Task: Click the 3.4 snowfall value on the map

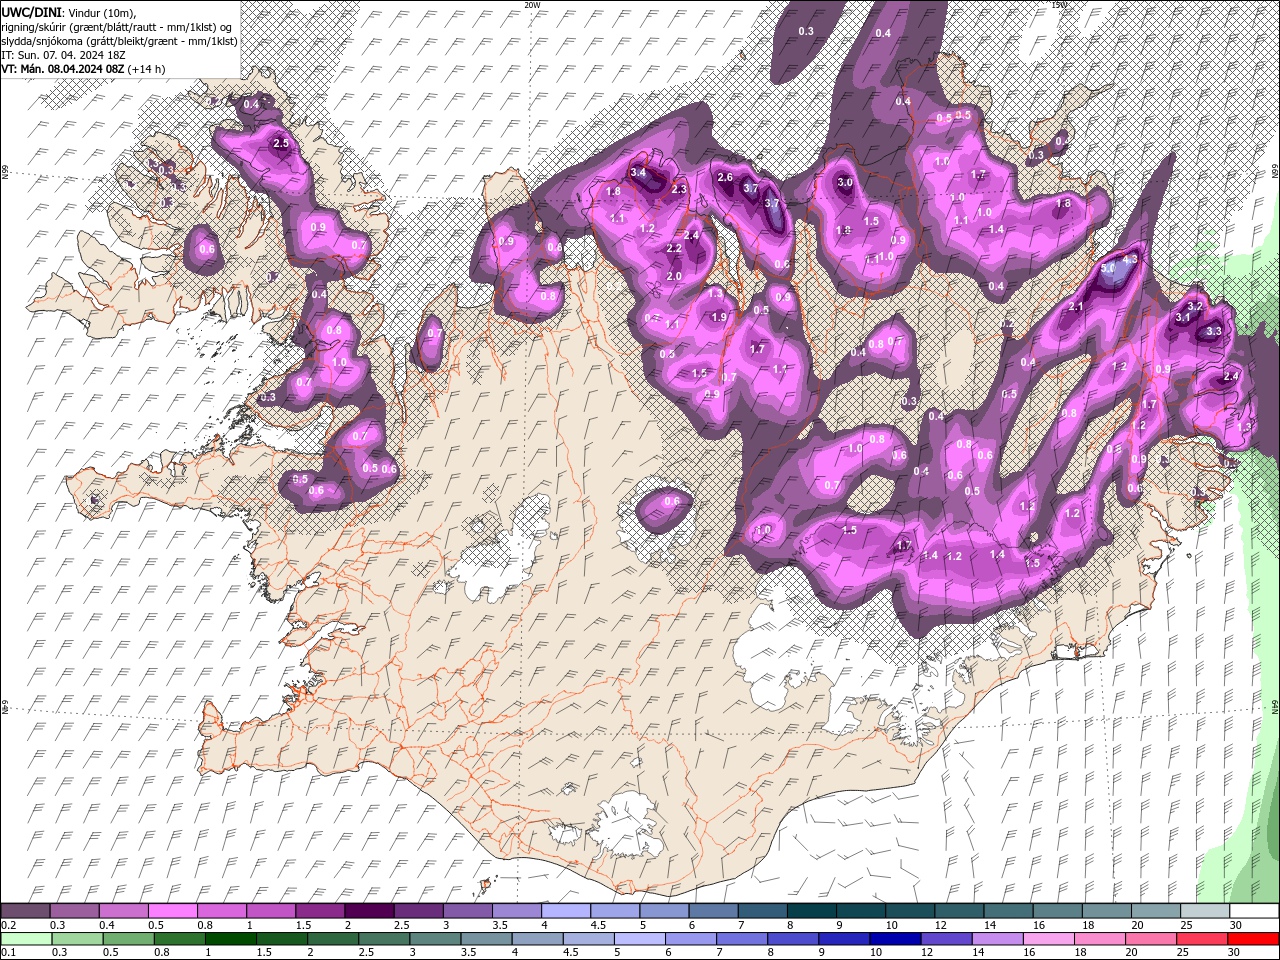Action: pos(639,173)
